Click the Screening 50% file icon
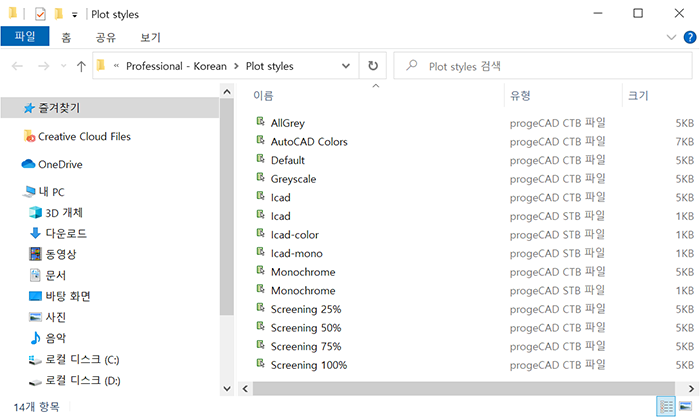 click(x=260, y=327)
